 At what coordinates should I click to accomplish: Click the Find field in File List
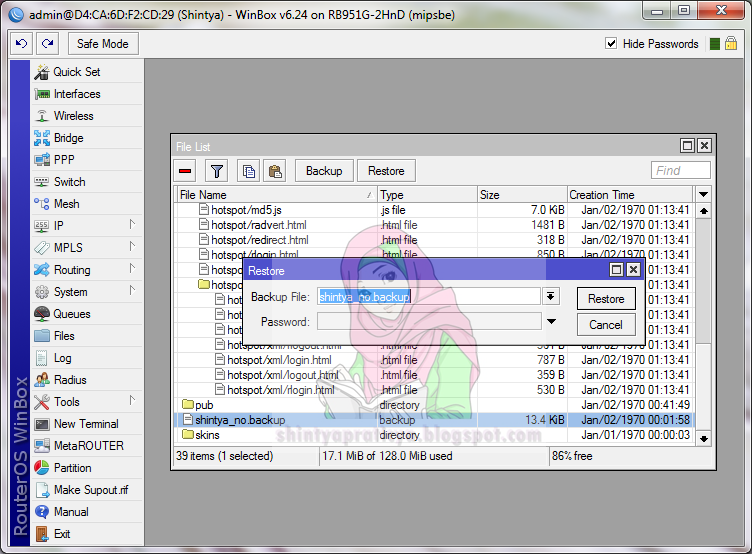[681, 170]
